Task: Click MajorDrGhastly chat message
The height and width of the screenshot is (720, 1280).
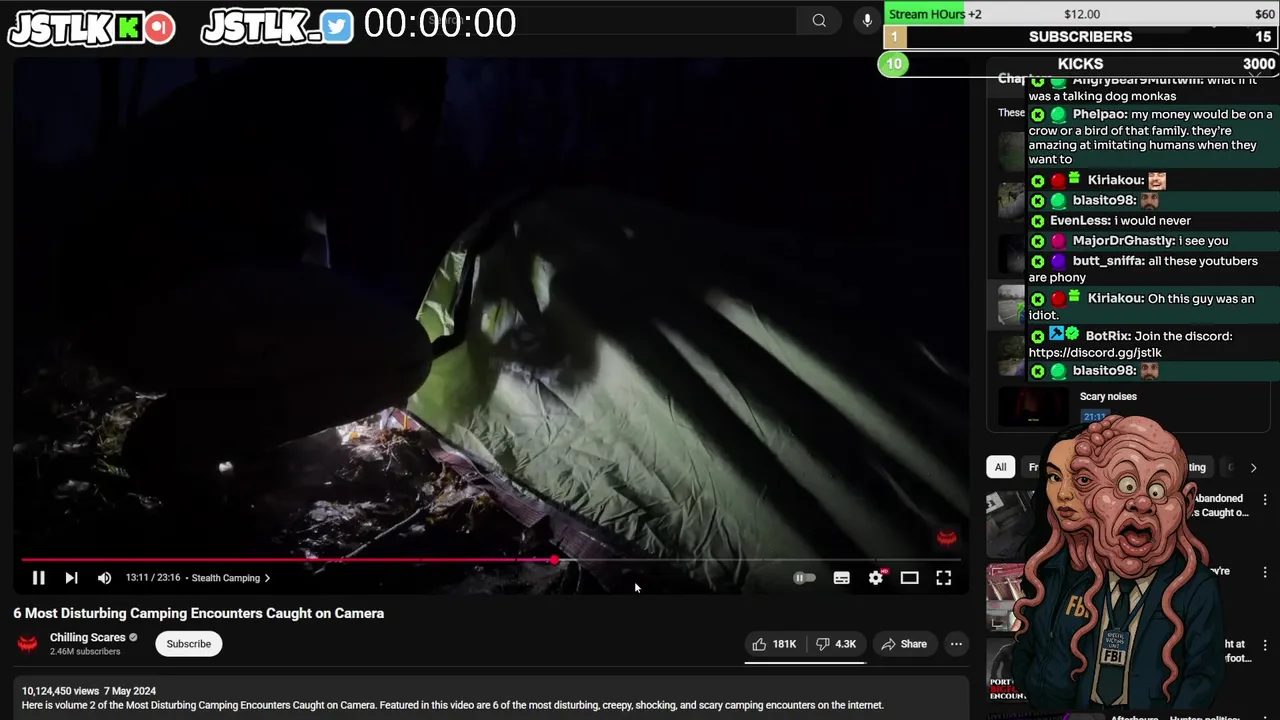Action: [x=1153, y=241]
